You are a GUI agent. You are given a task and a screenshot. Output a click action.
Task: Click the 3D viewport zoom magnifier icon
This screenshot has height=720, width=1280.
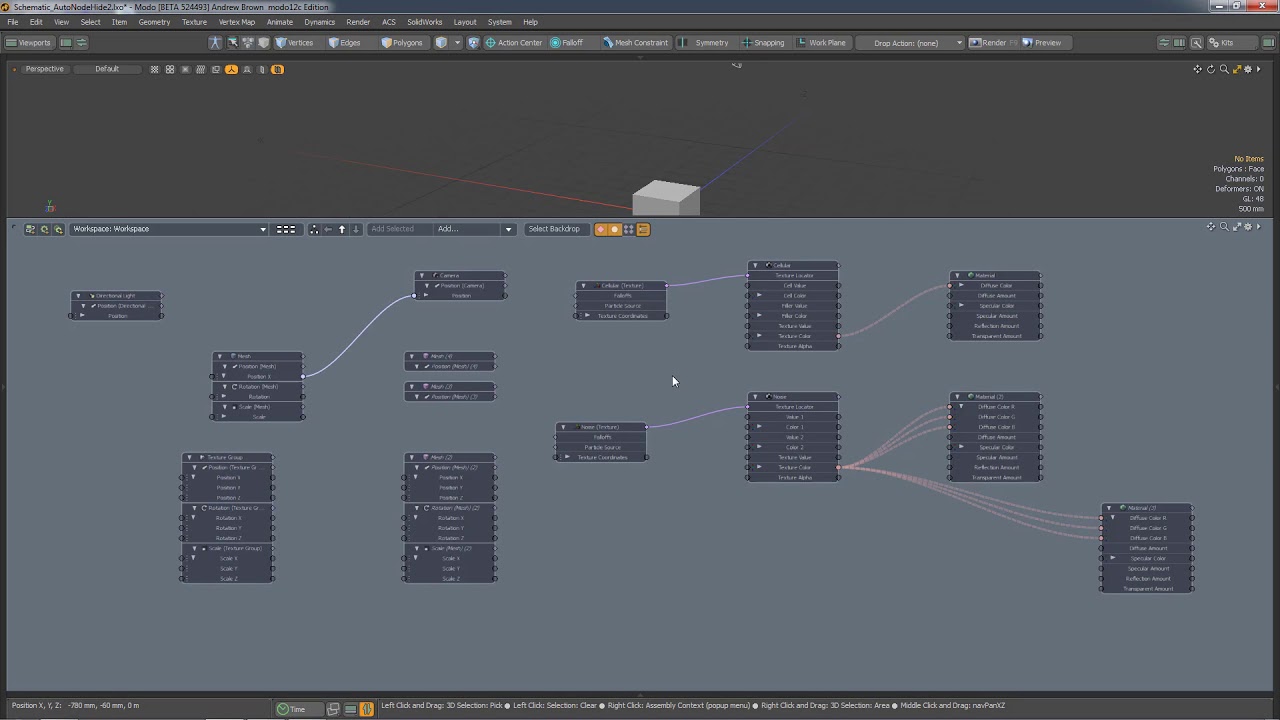1223,69
